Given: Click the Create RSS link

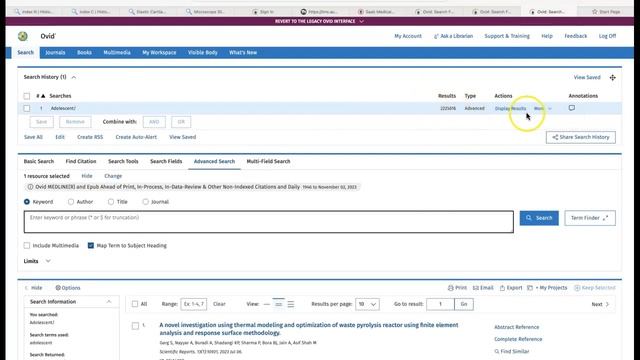Looking at the screenshot, I should (x=90, y=137).
